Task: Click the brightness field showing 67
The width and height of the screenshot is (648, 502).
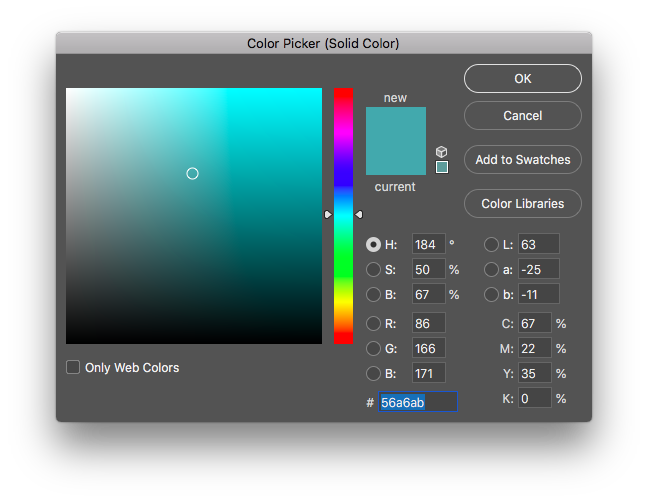Action: point(429,294)
